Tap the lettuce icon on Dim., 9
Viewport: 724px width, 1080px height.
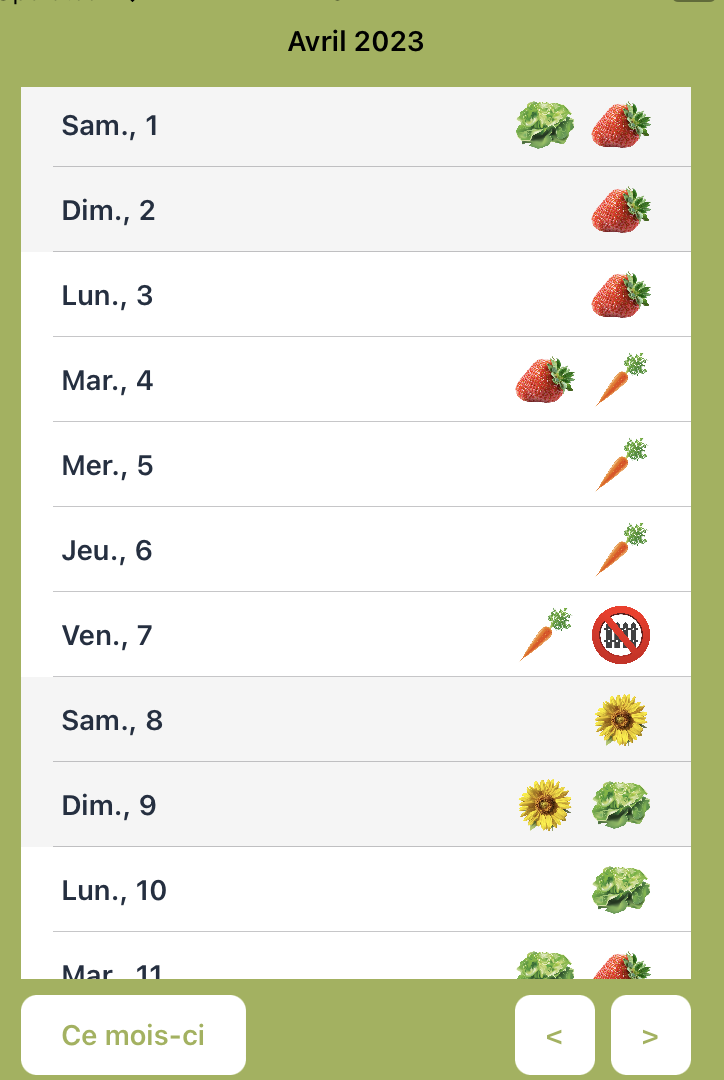(621, 804)
